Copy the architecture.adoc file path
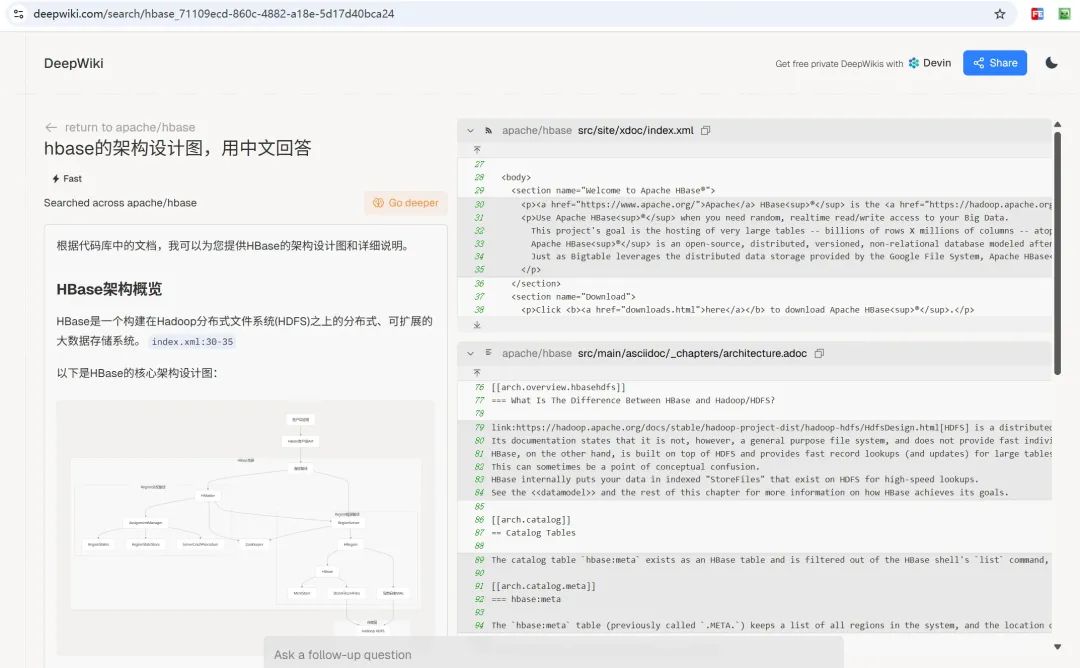This screenshot has height=668, width=1080. [x=819, y=353]
